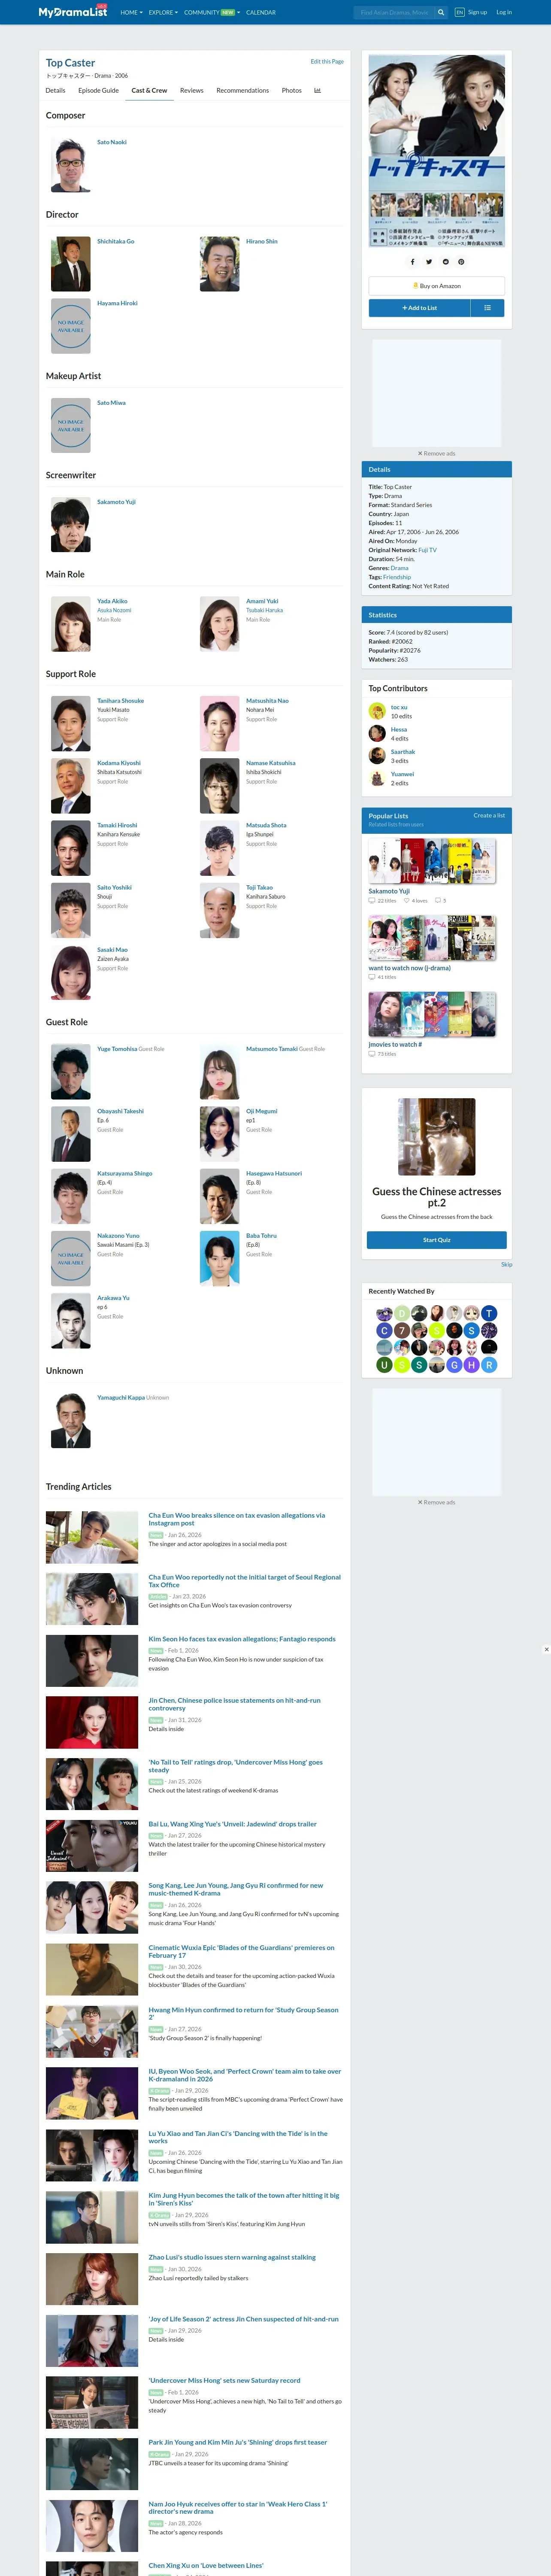Open the statistics chart tab icon
The width and height of the screenshot is (551, 2576).
[318, 90]
